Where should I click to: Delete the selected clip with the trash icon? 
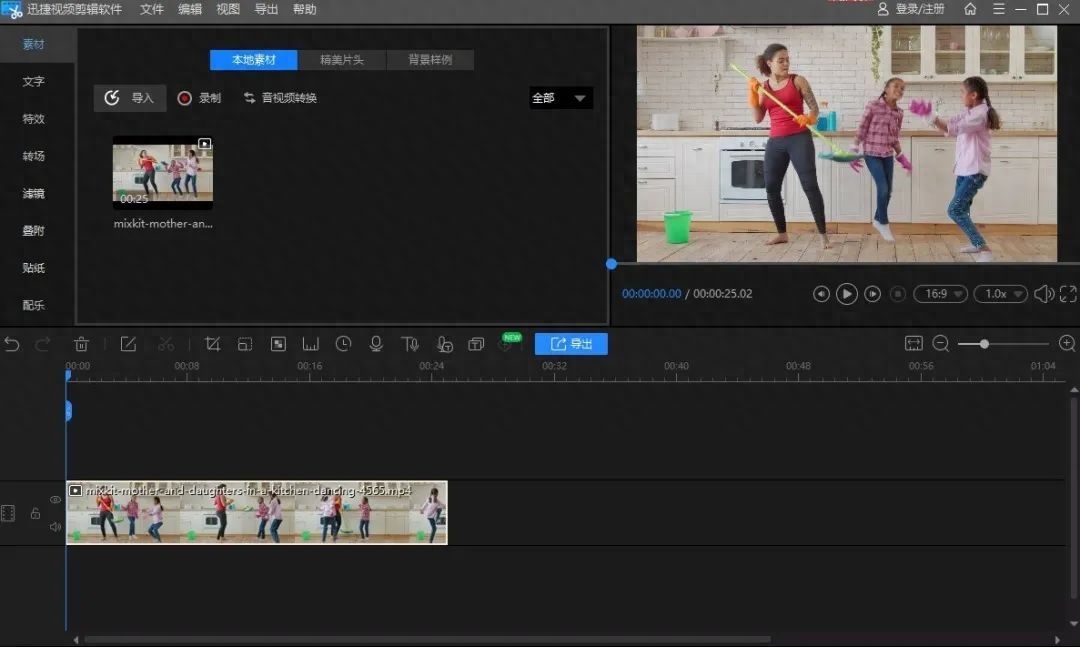click(x=81, y=344)
